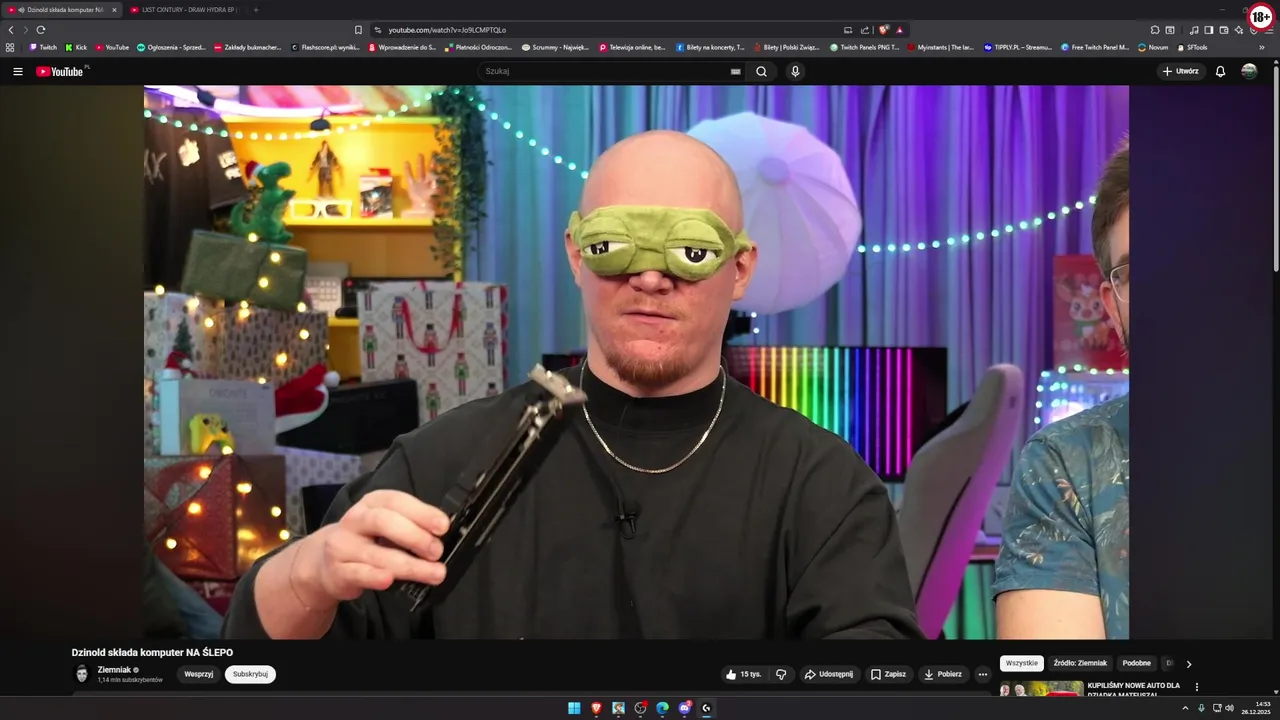Open Ziemniak channel avatar
The height and width of the screenshot is (720, 1280).
coord(82,674)
